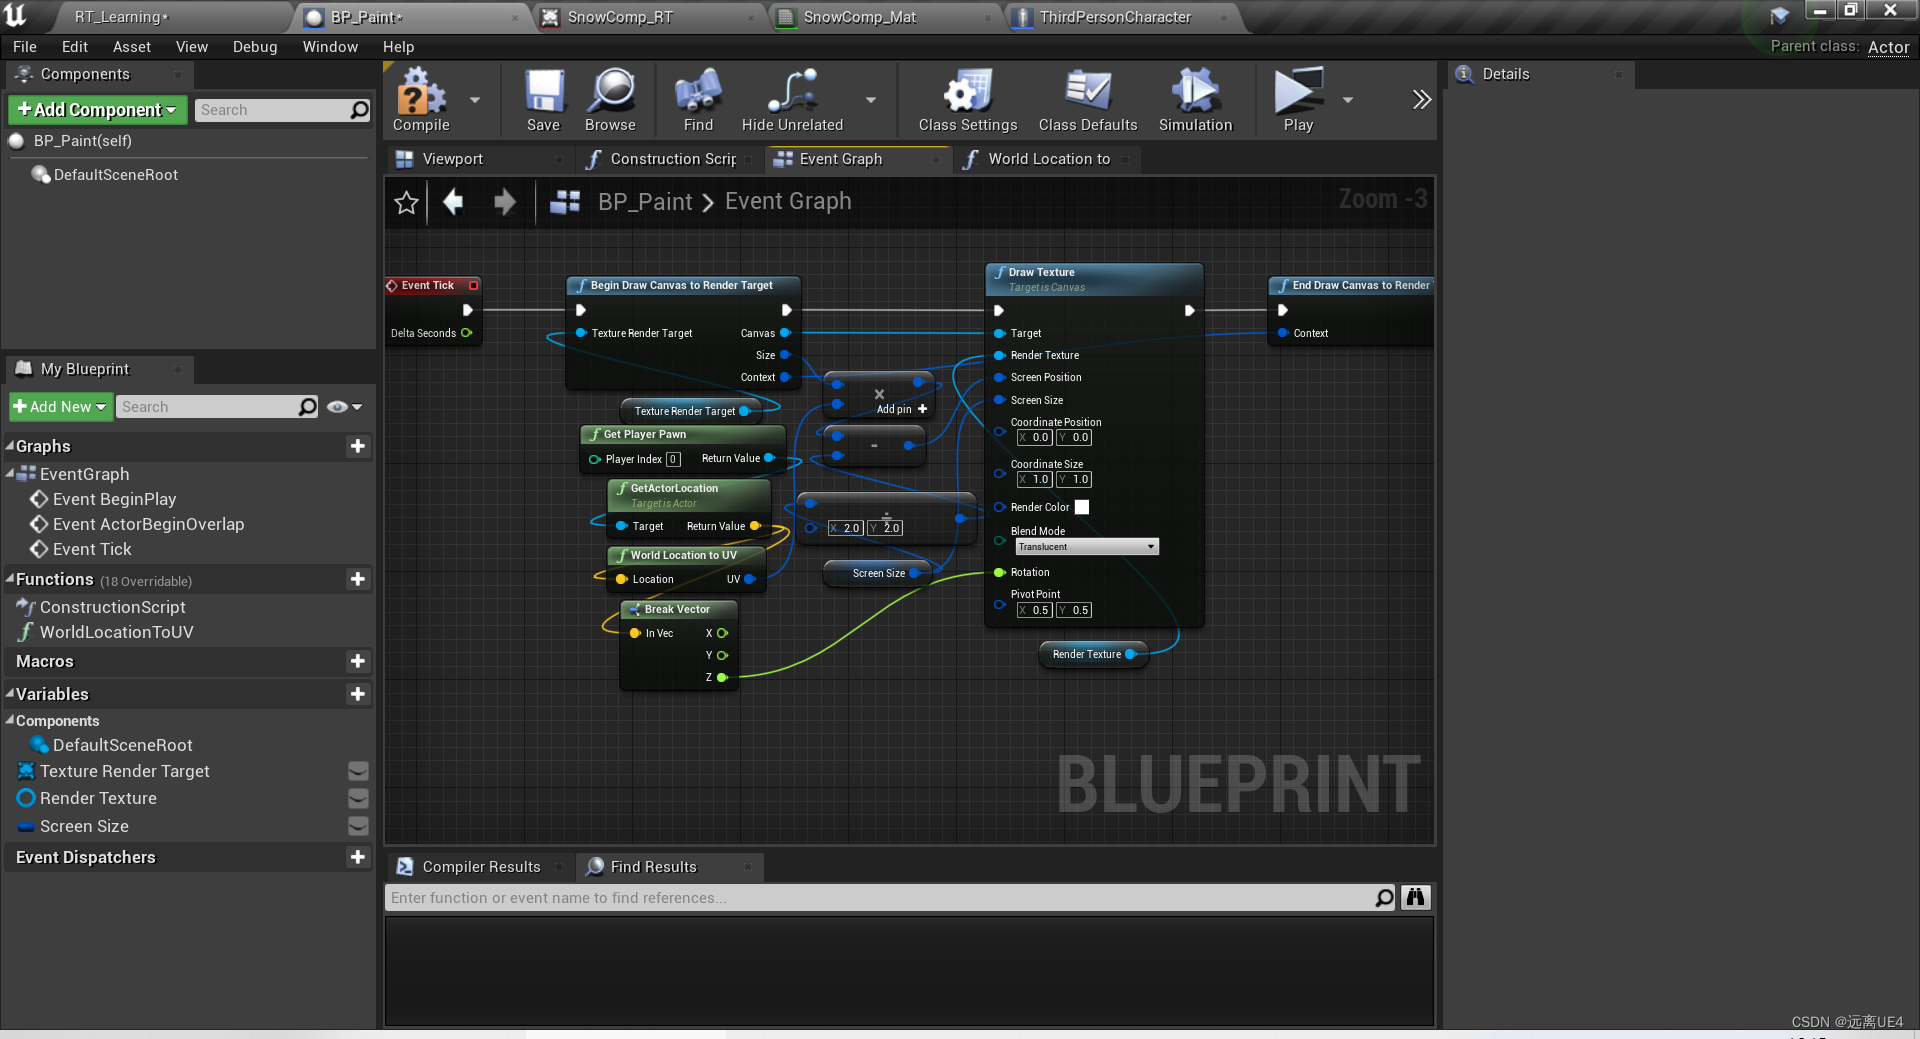Toggle My Blueprint visibility filter eye icon
Viewport: 1920px width, 1039px height.
(x=339, y=406)
